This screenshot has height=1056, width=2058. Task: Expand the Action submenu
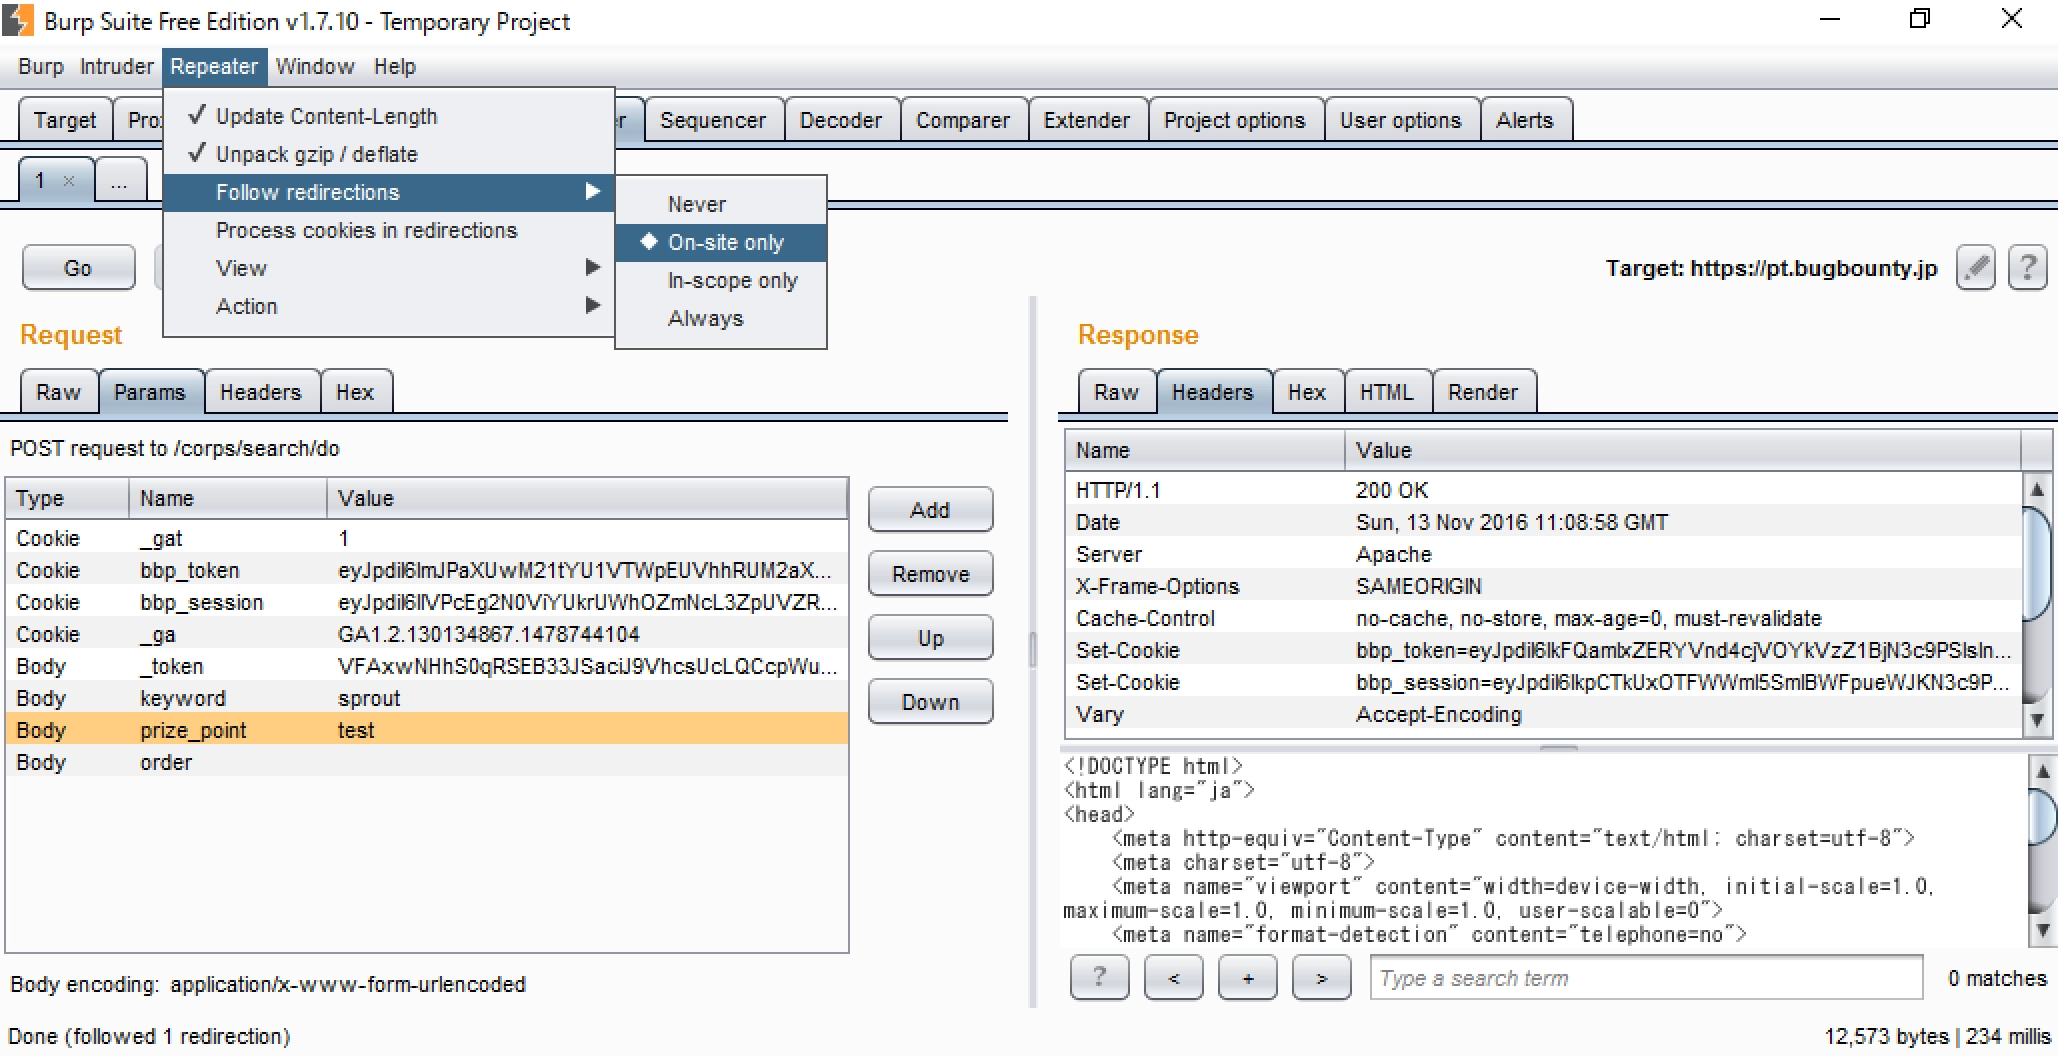(x=246, y=306)
